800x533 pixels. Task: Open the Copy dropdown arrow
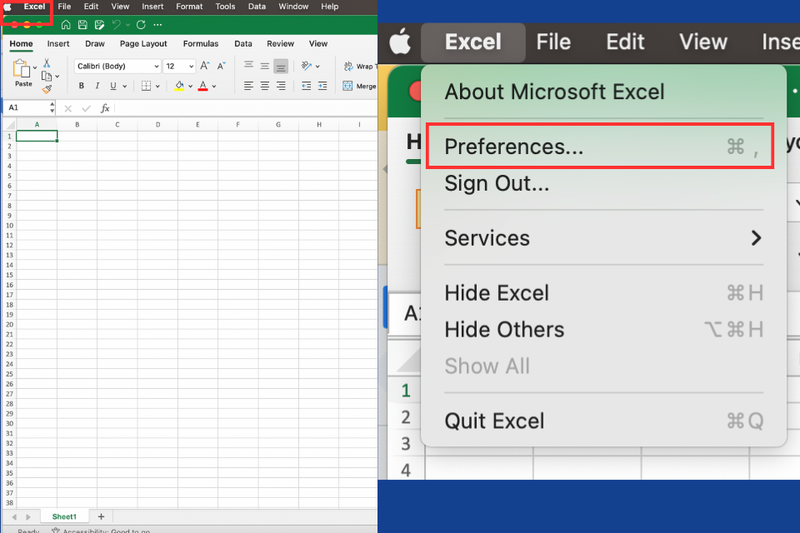click(57, 77)
